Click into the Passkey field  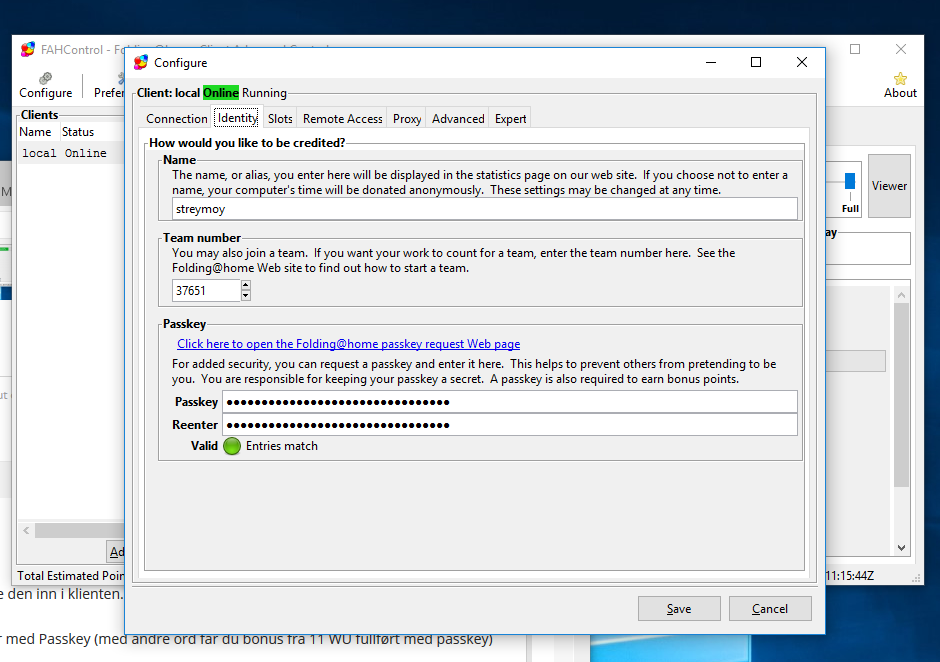point(510,402)
